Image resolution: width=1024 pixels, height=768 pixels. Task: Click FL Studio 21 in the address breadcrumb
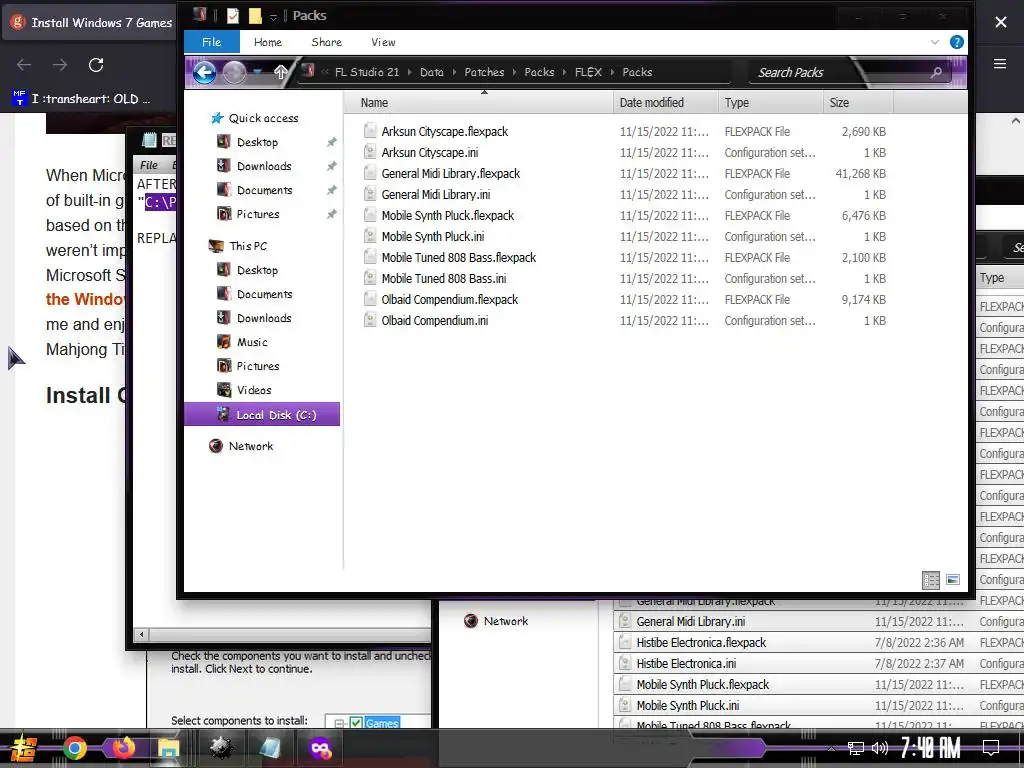tap(366, 72)
